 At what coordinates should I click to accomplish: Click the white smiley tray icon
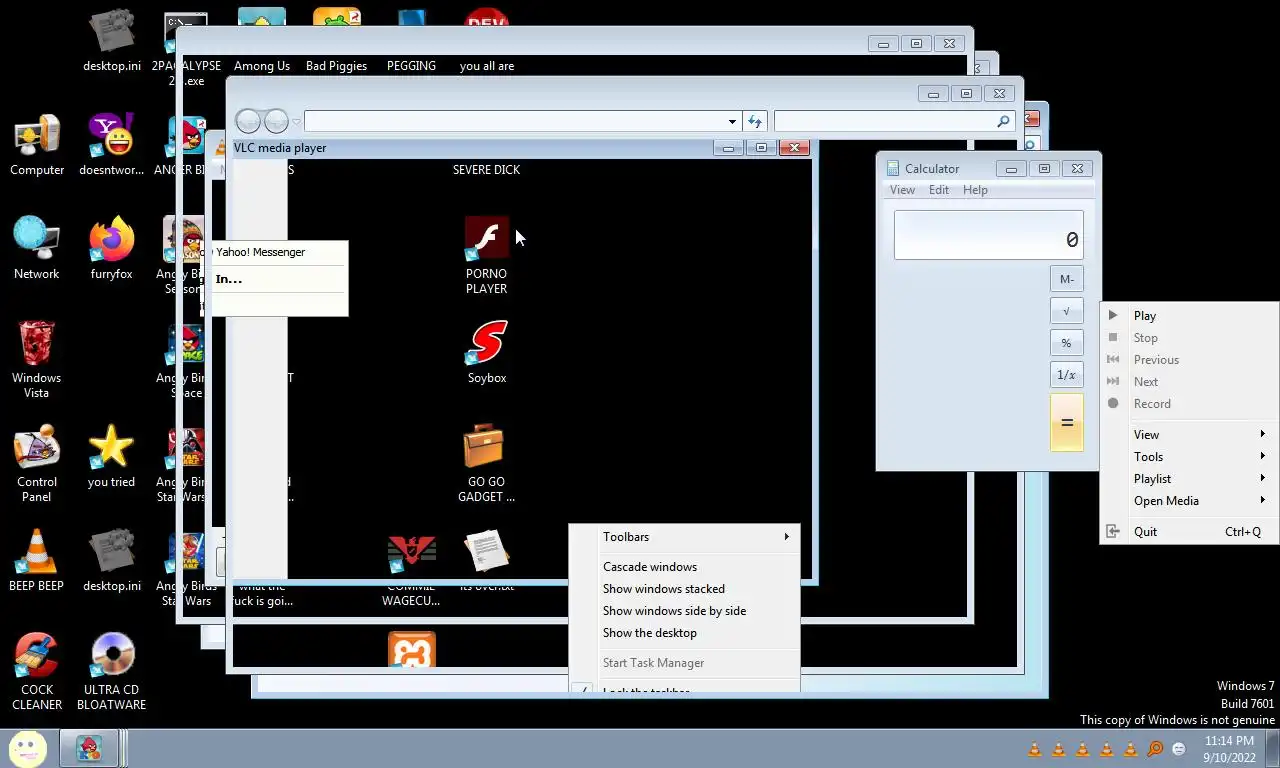(1179, 749)
